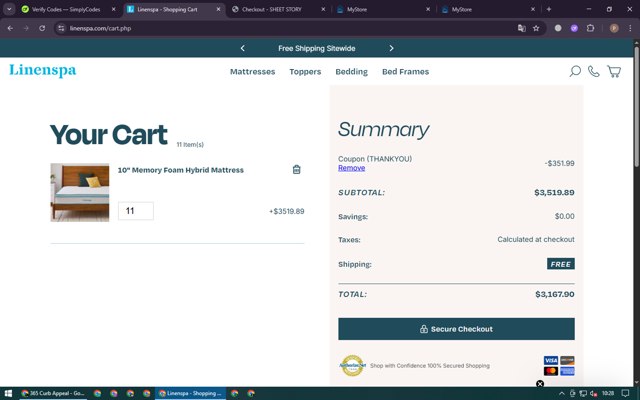Remove the THANKYOU coupon
The height and width of the screenshot is (400, 640).
(x=351, y=168)
